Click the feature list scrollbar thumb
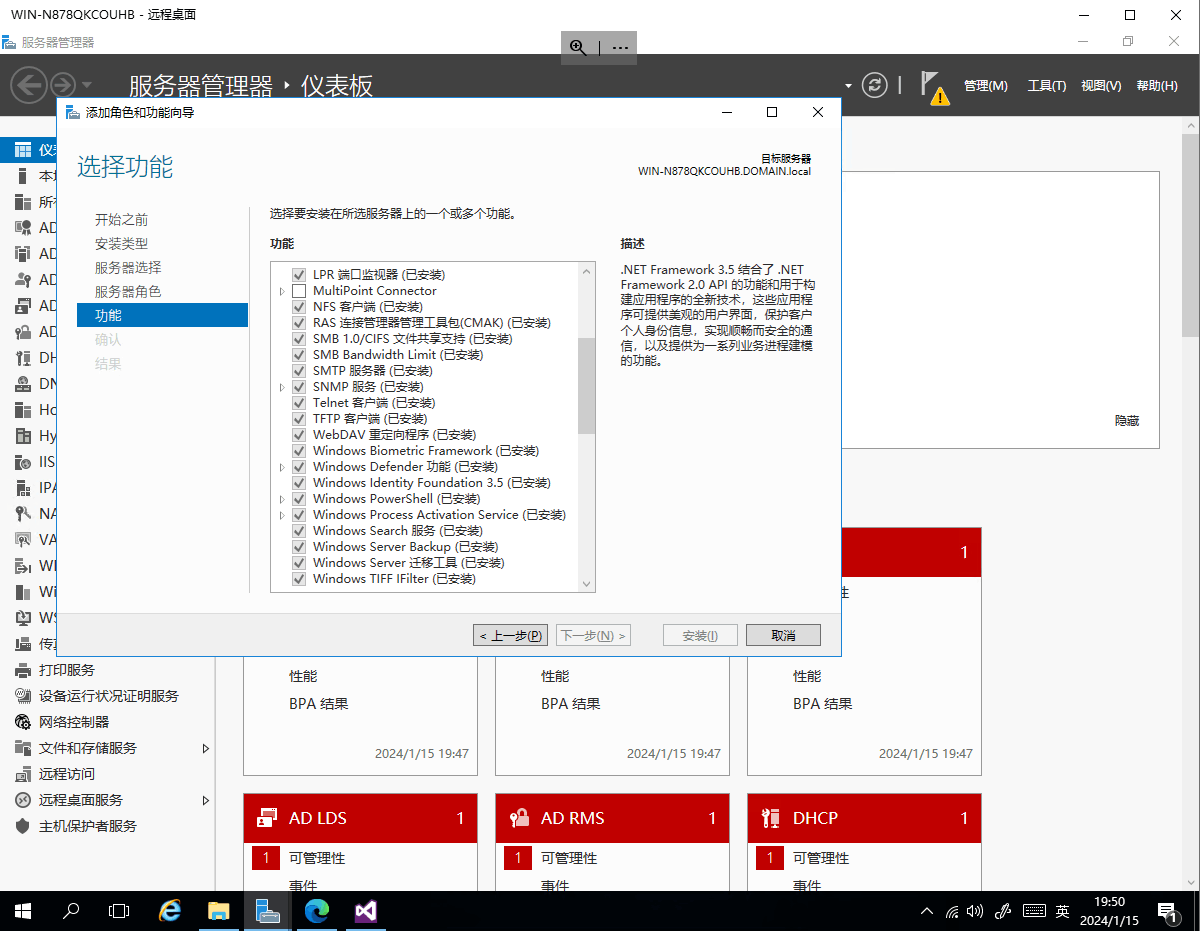Viewport: 1200px width, 931px height. tap(586, 386)
